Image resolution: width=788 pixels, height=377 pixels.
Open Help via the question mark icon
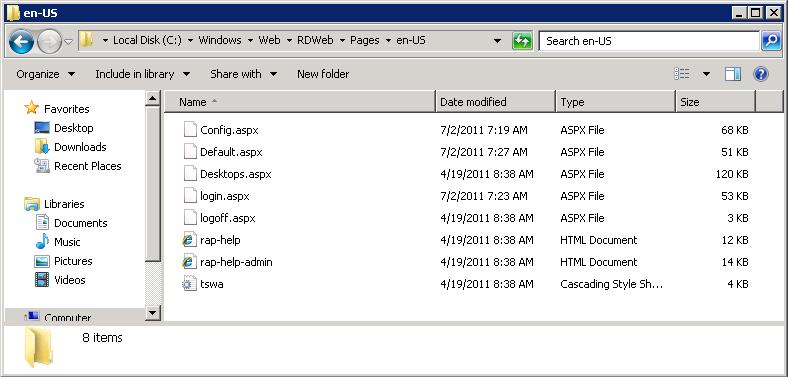click(761, 74)
